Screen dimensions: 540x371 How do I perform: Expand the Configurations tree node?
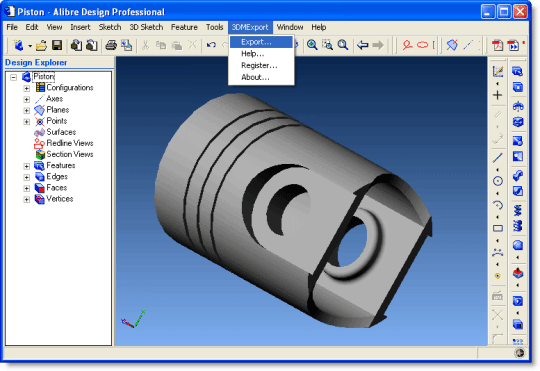[27, 88]
